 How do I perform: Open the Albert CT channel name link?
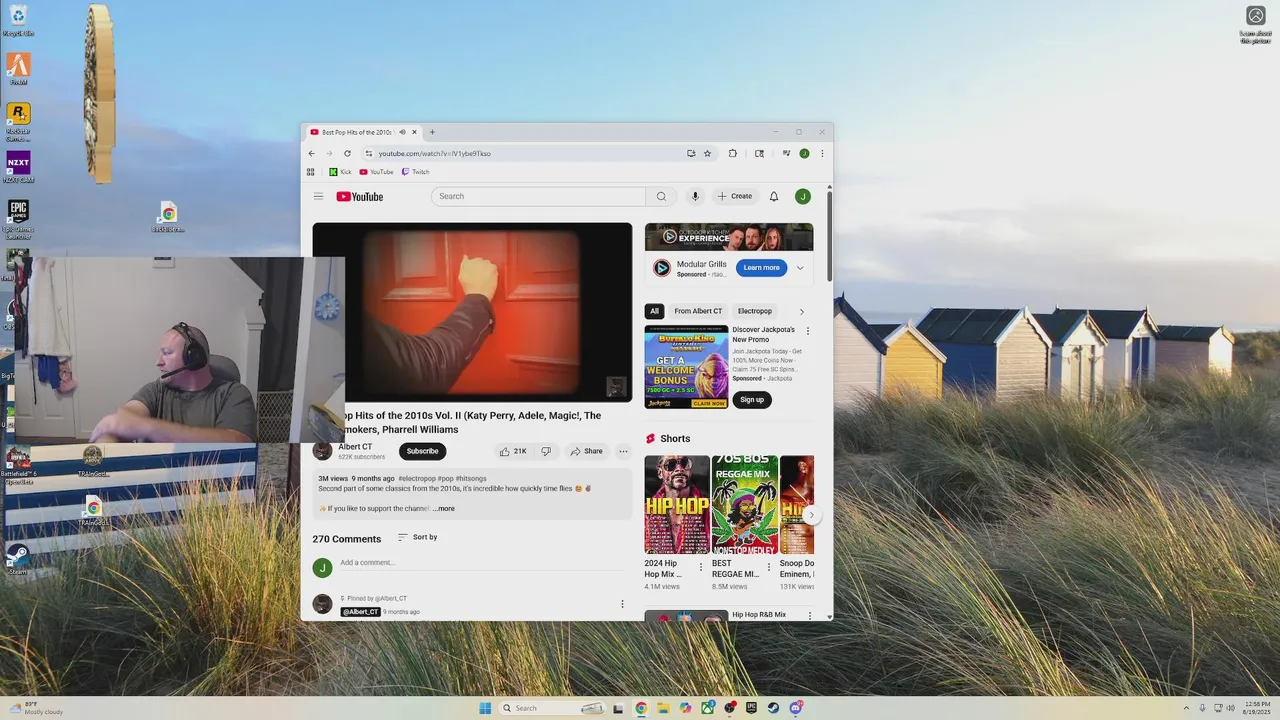click(355, 447)
